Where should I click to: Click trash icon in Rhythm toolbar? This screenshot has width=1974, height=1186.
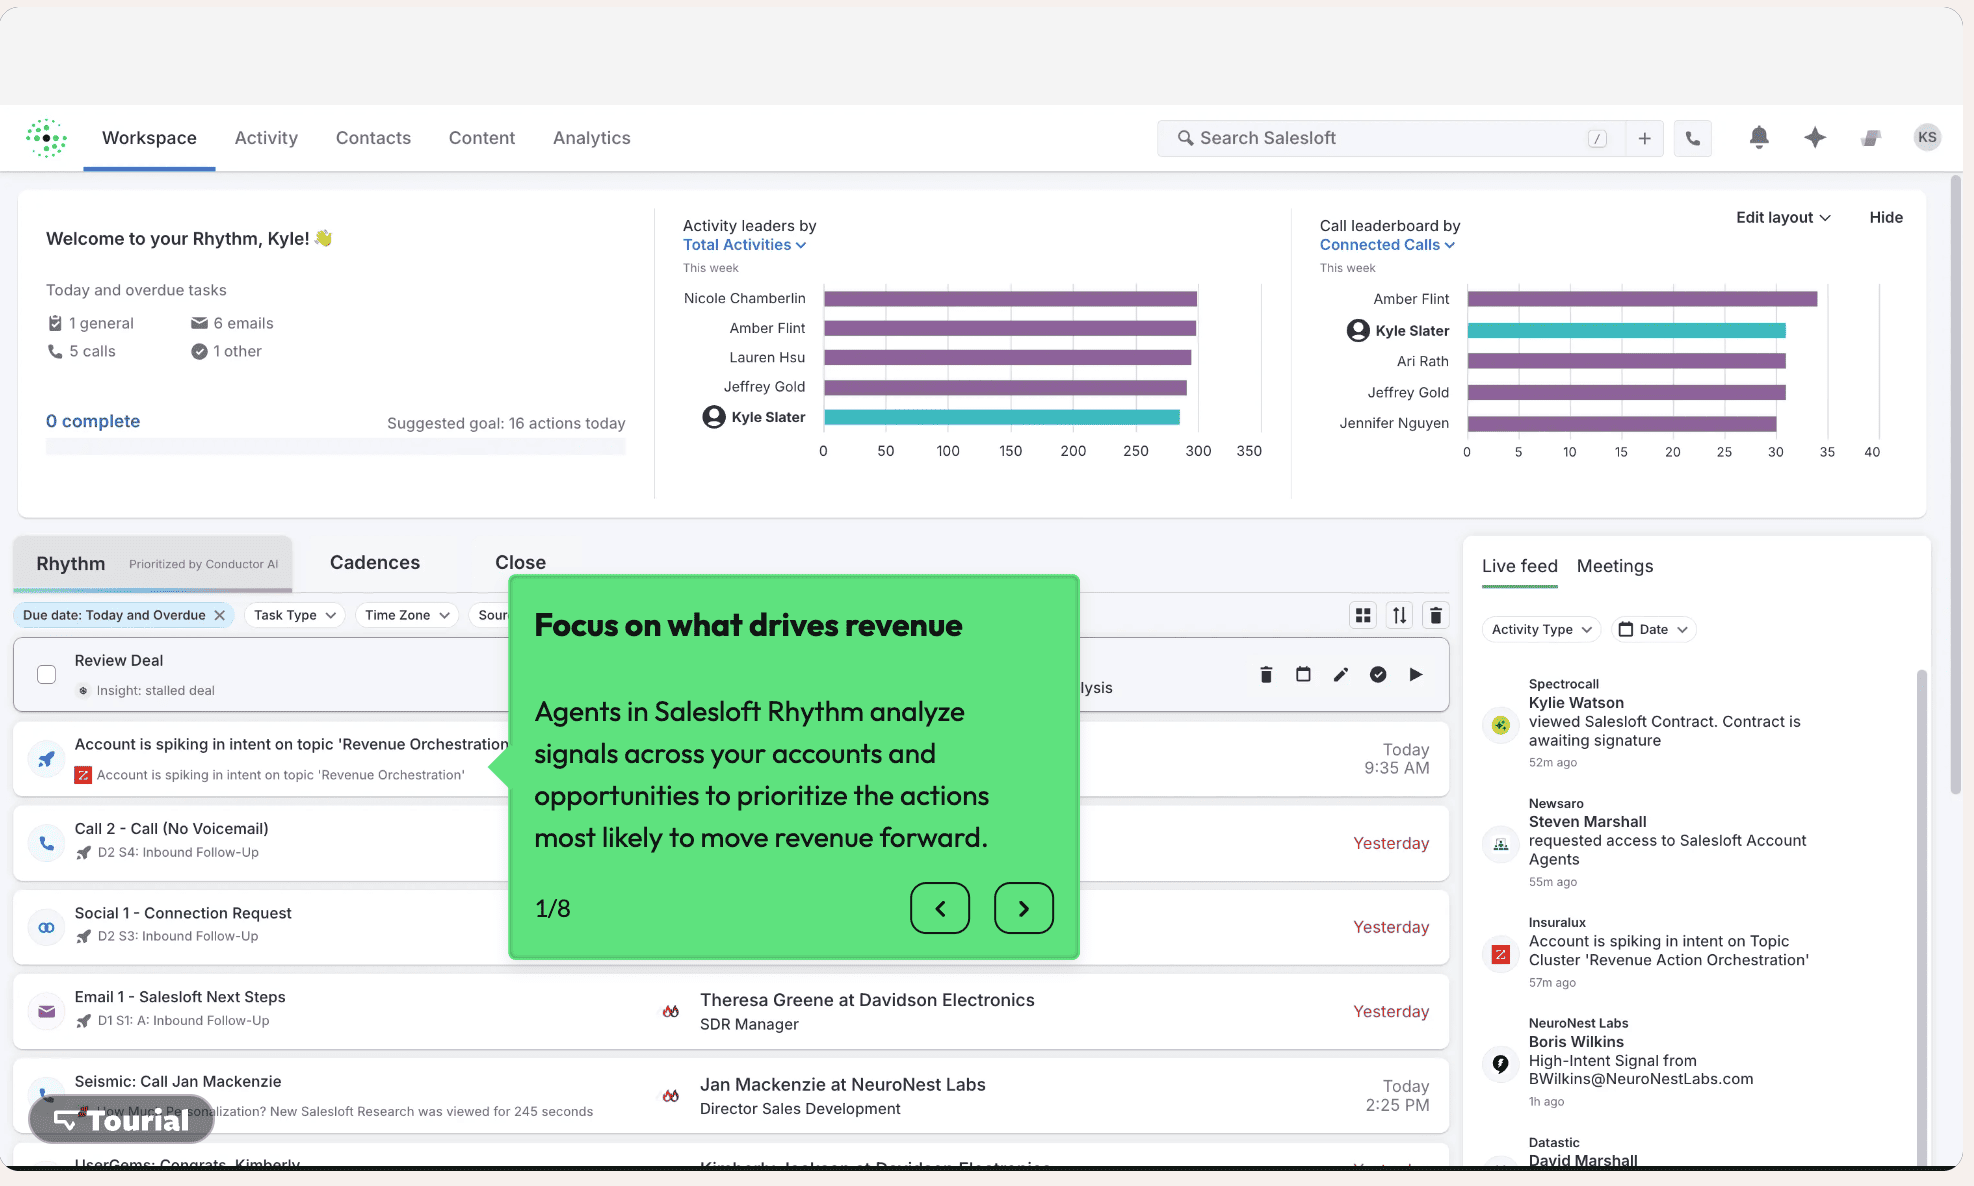pyautogui.click(x=1436, y=615)
